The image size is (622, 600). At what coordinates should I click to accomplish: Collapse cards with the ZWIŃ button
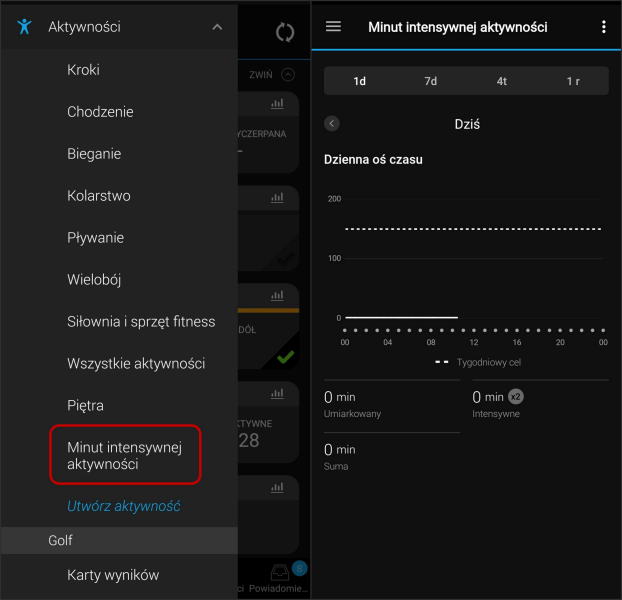(x=271, y=75)
